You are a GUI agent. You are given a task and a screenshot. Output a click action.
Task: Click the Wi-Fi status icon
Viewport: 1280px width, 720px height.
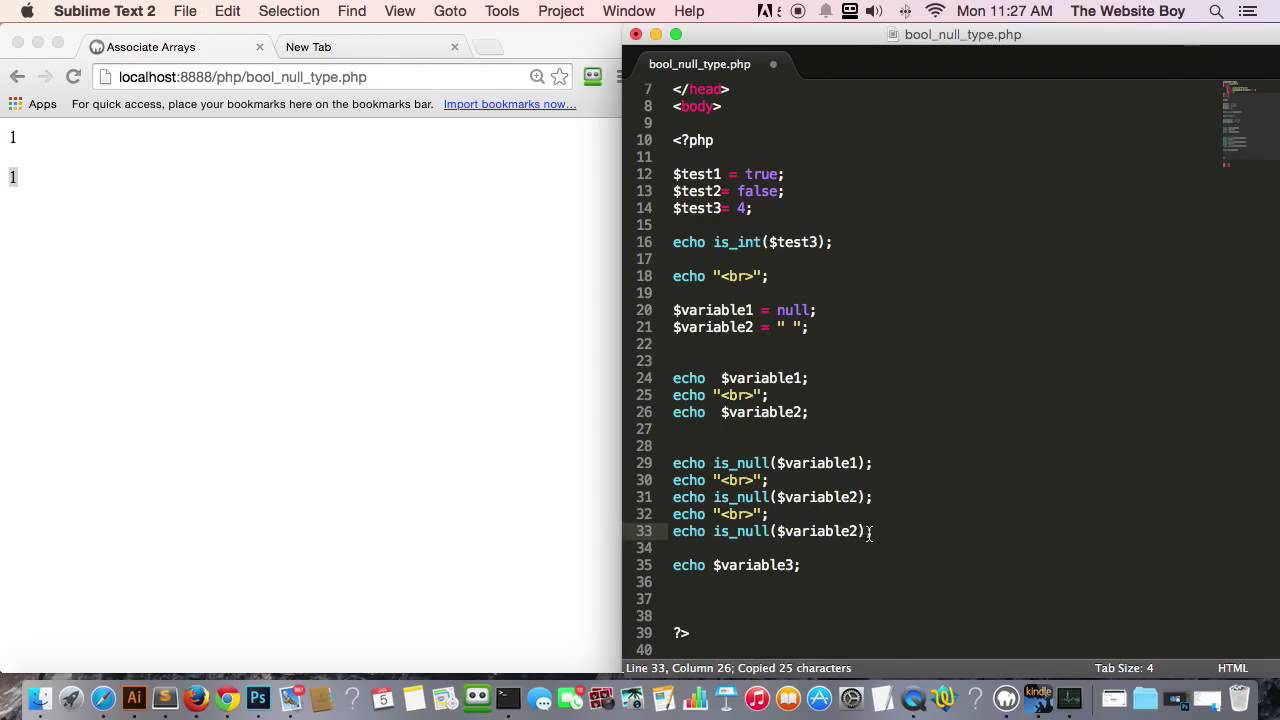[935, 11]
